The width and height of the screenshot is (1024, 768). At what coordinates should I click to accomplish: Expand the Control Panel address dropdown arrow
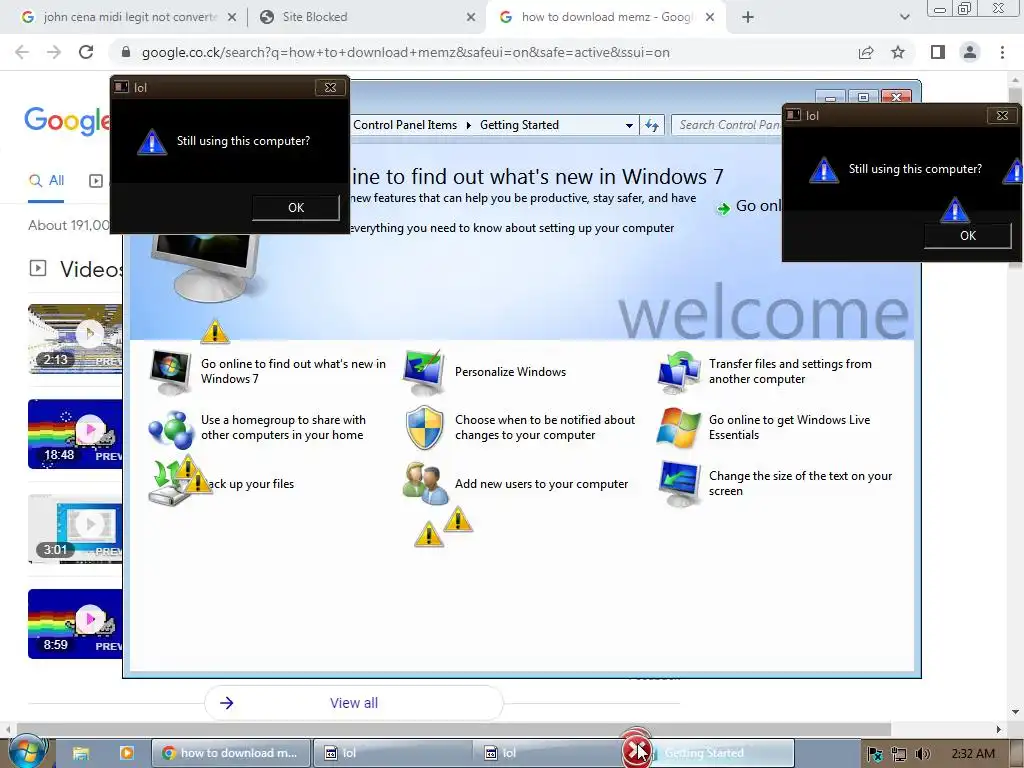pos(629,125)
